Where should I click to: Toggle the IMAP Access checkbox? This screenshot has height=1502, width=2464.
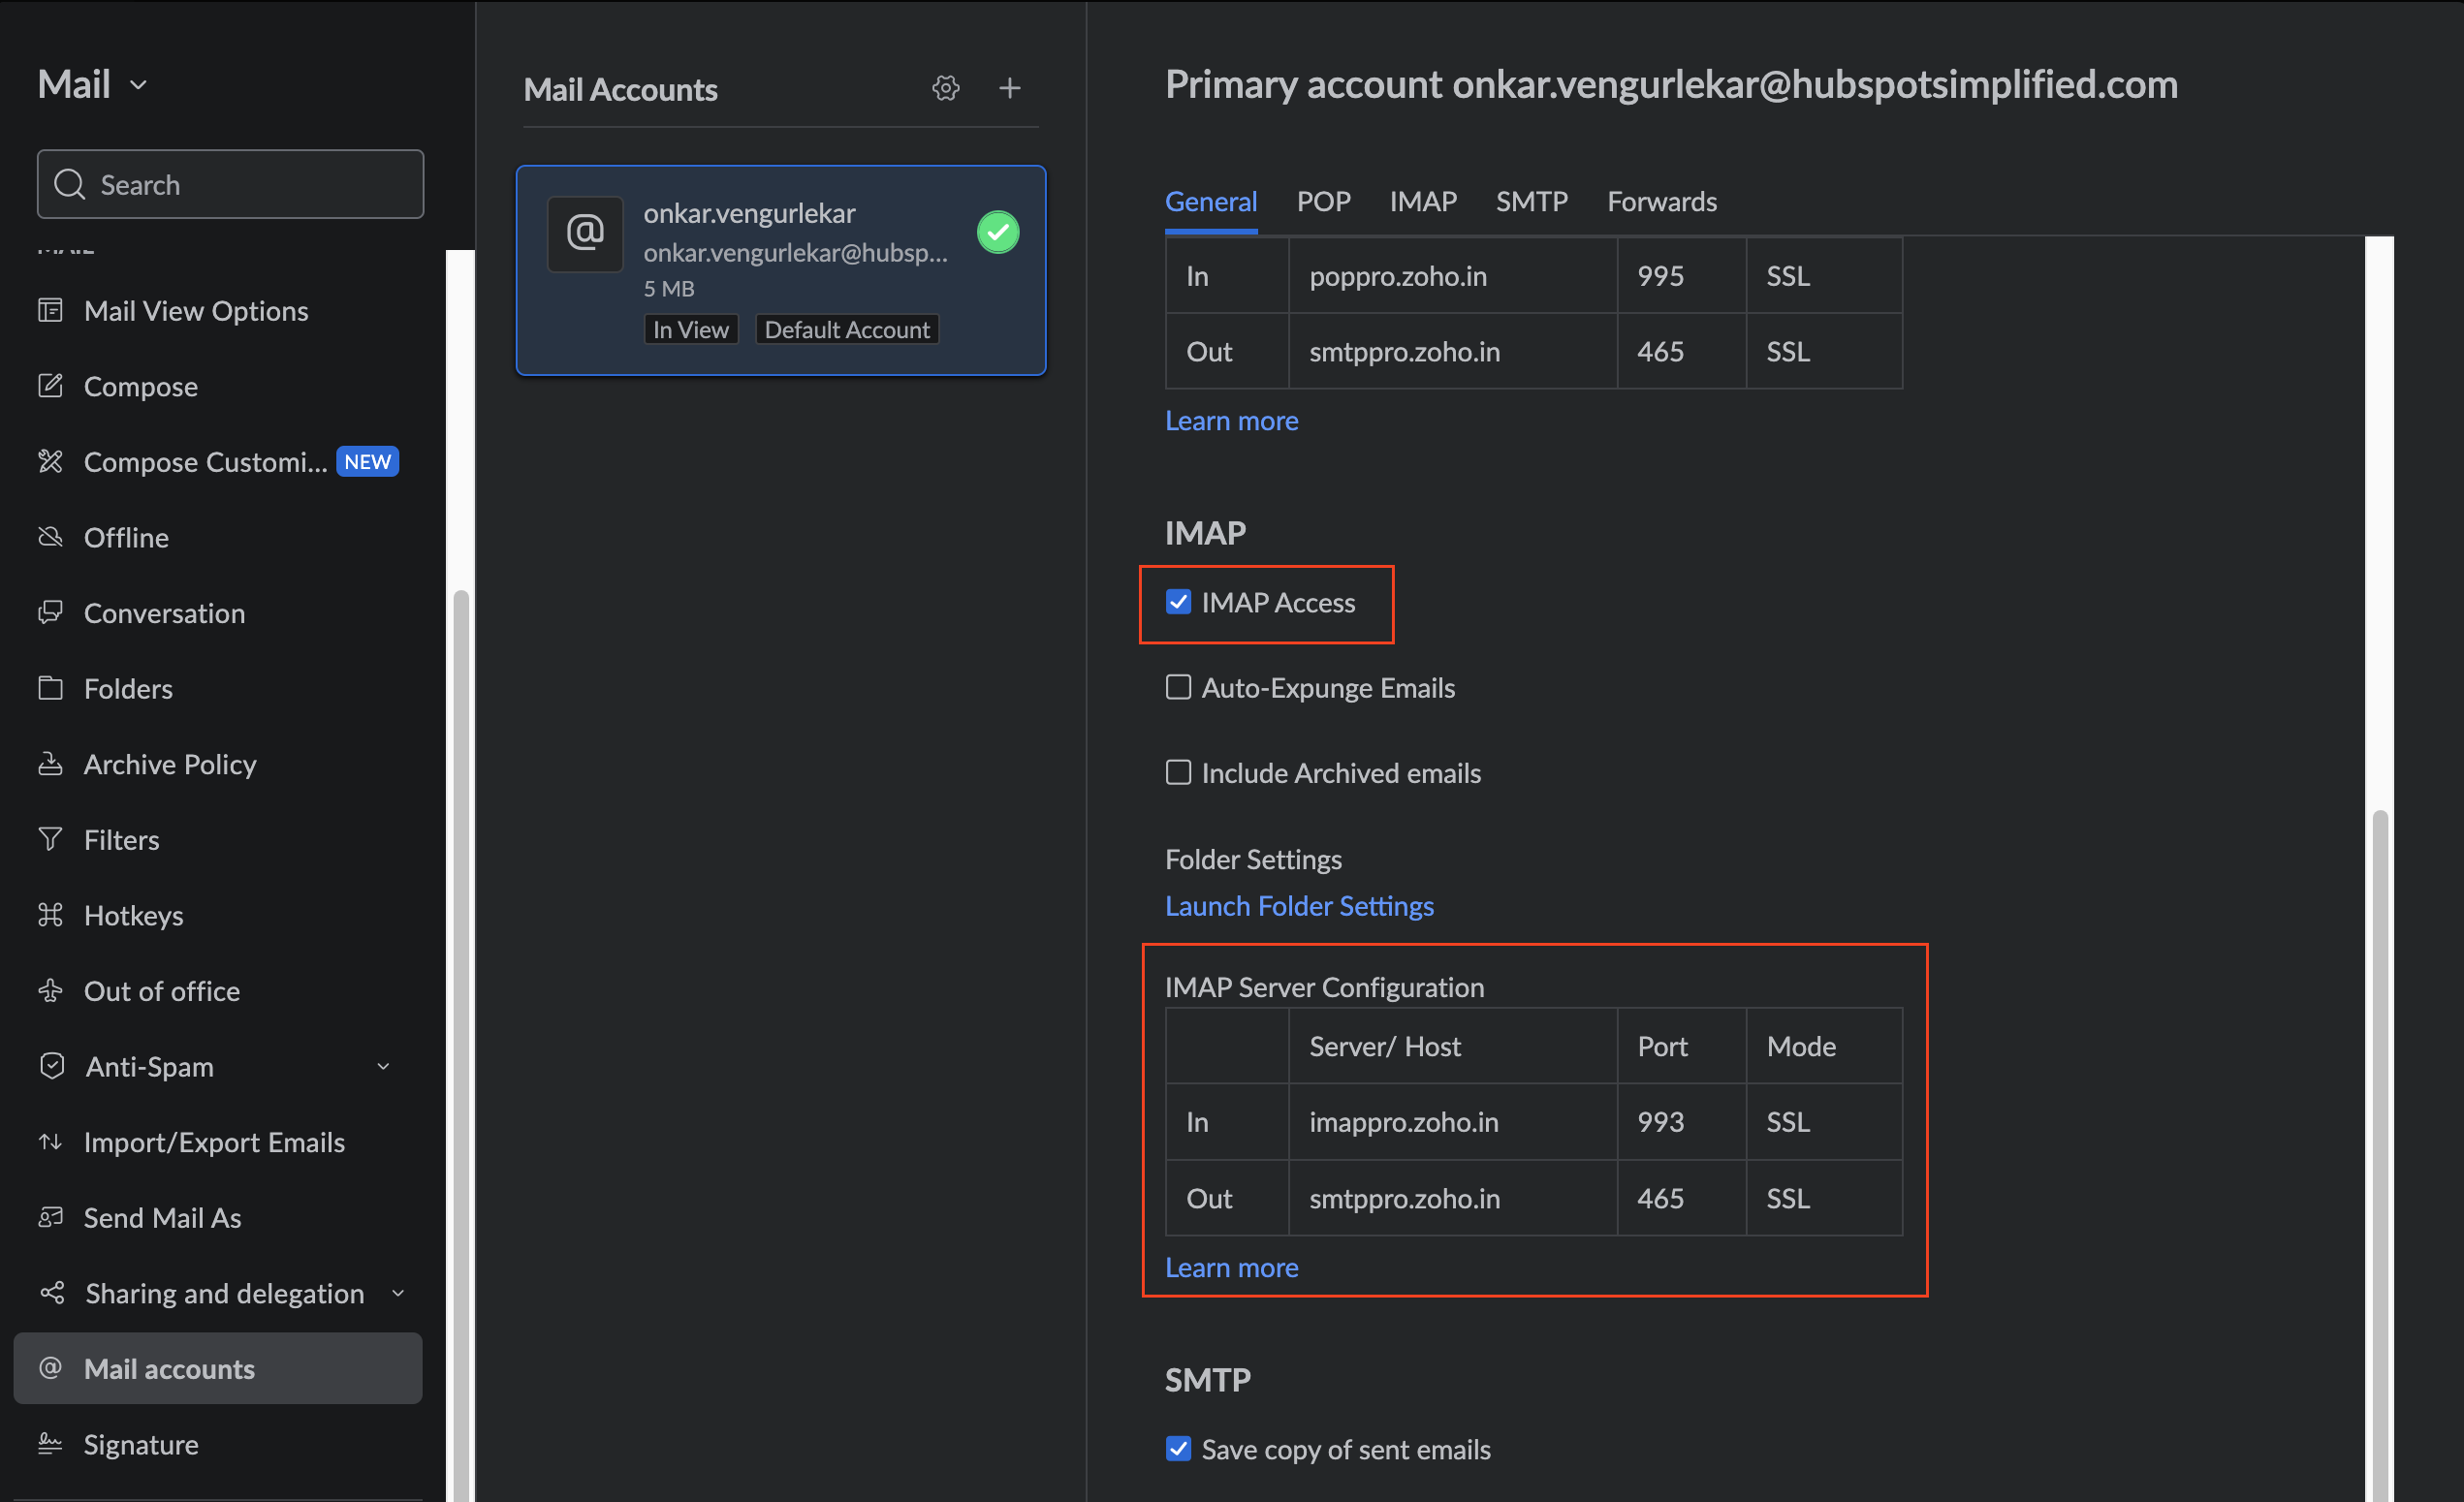pyautogui.click(x=1176, y=602)
